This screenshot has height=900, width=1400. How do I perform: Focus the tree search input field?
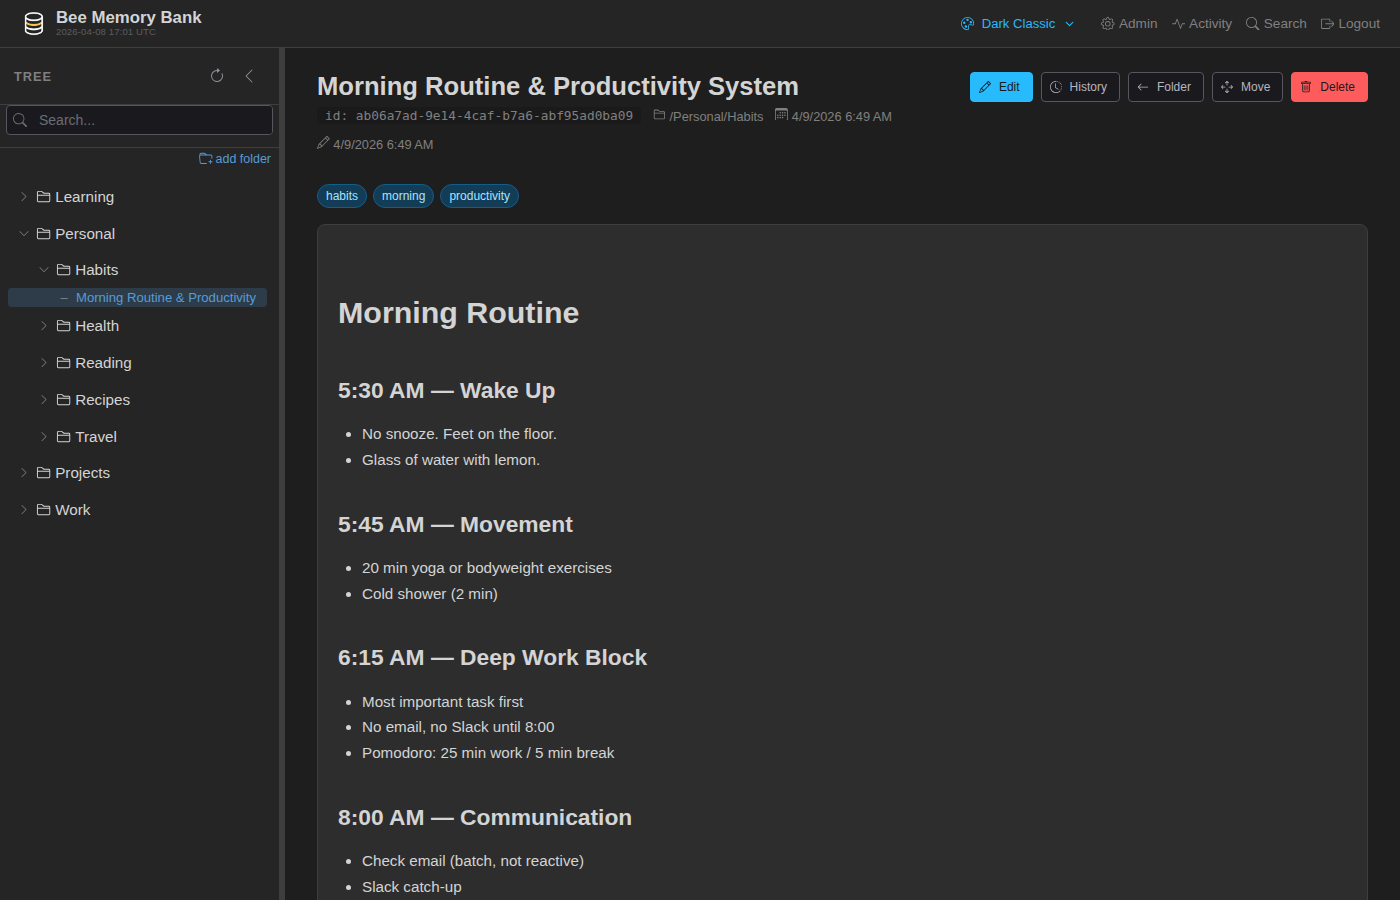140,120
